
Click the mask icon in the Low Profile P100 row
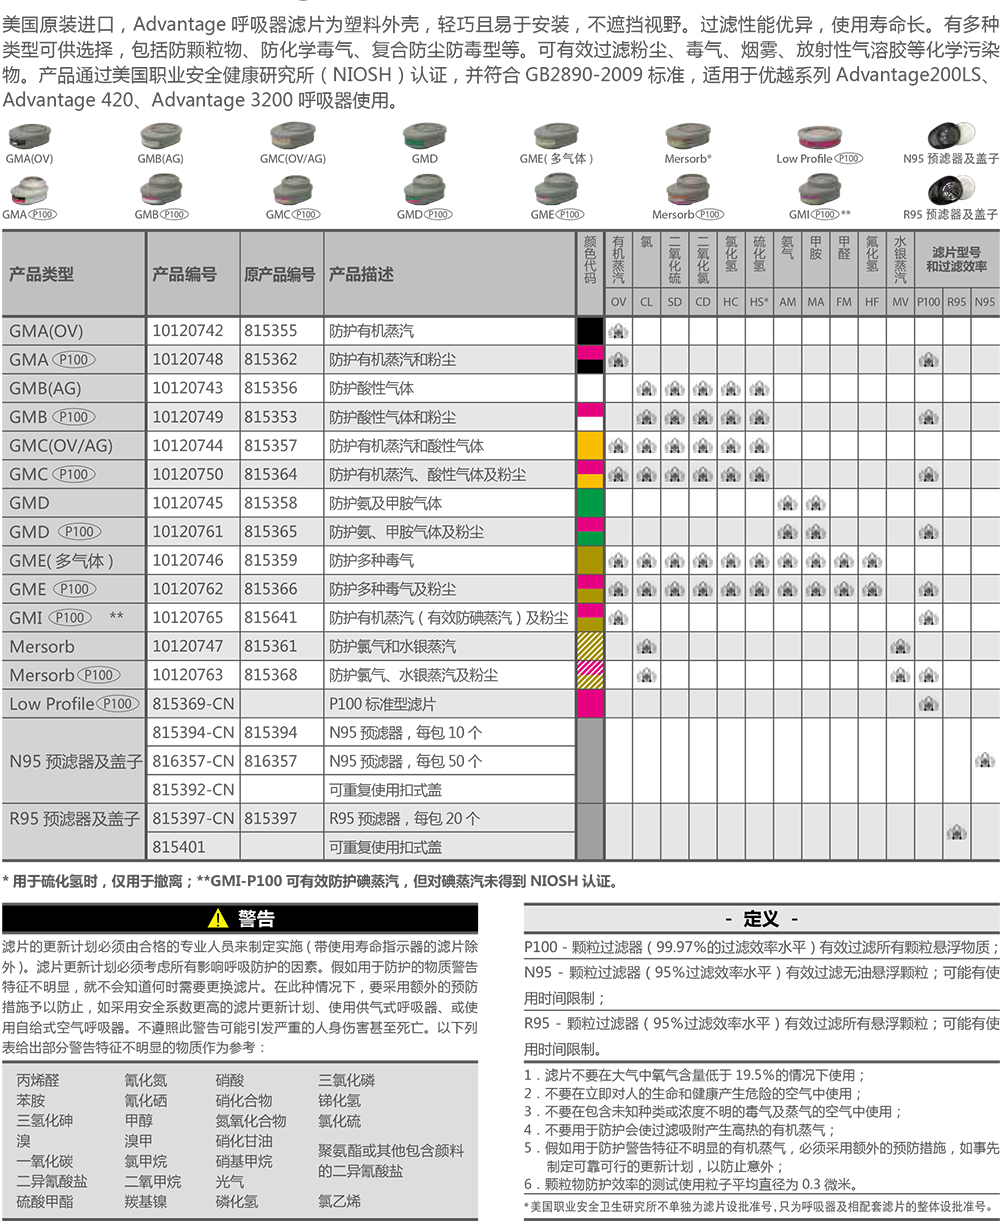point(929,704)
